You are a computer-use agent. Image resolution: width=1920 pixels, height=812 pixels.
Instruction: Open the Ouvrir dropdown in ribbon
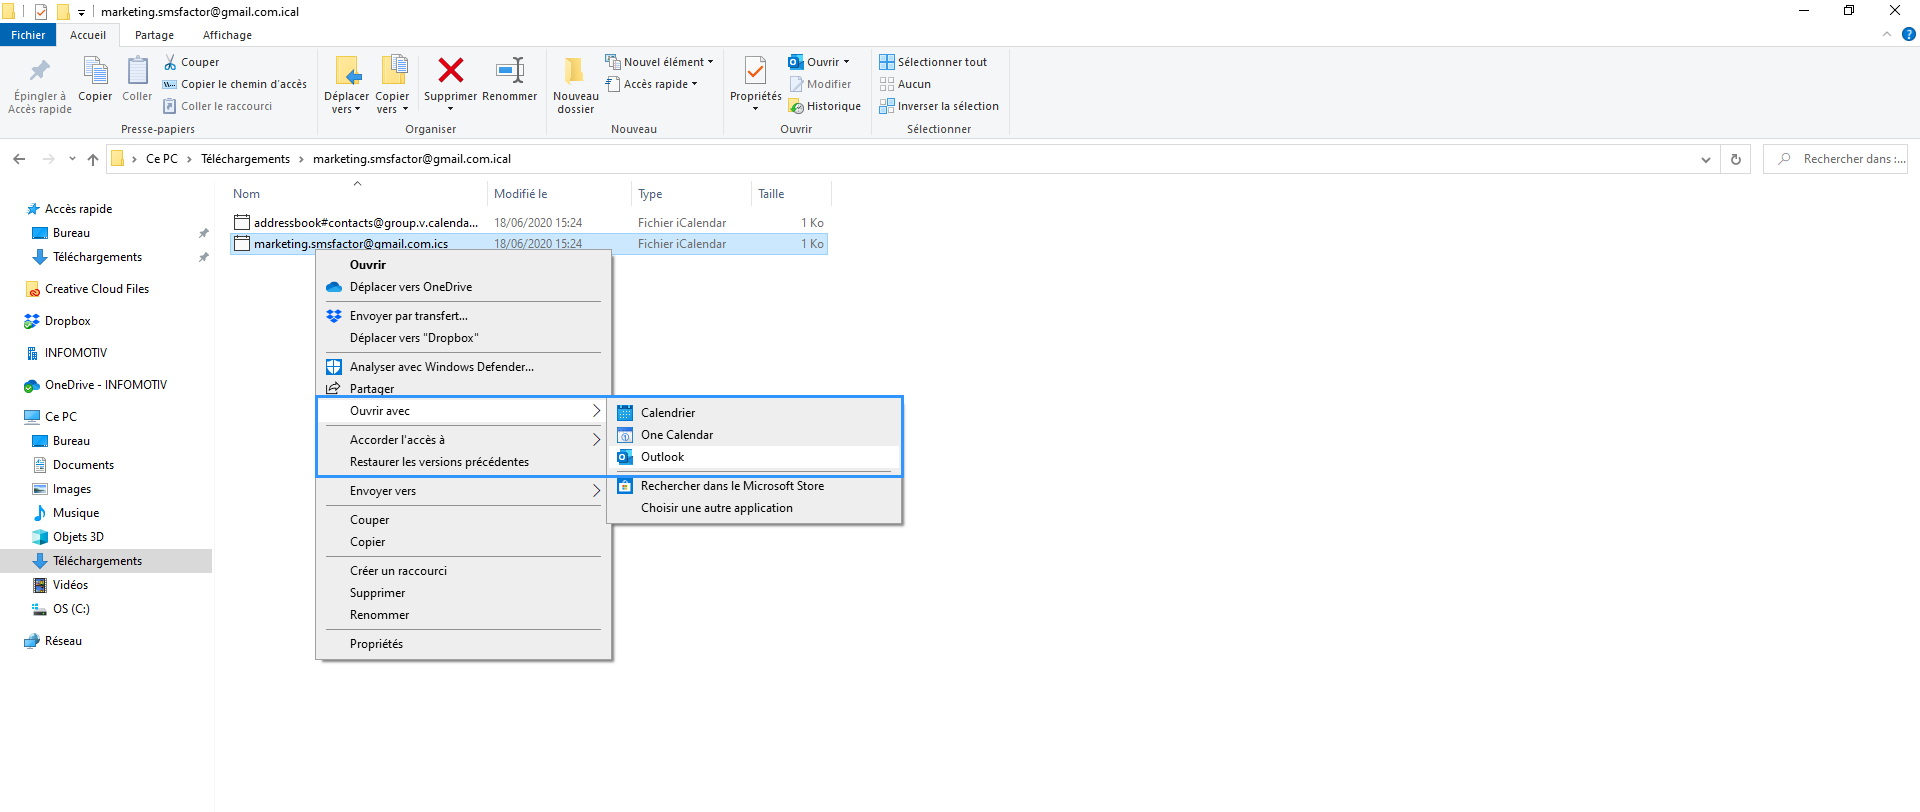coord(819,62)
